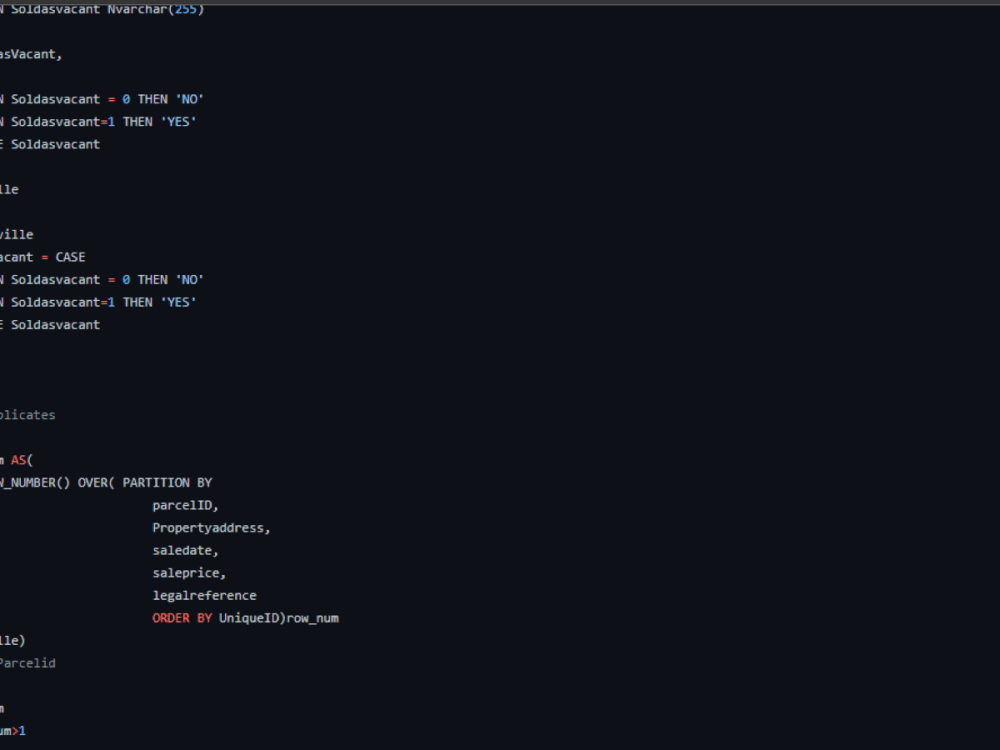The image size is (1000, 750).
Task: Select the 'CASE' keyword
Action: point(70,257)
